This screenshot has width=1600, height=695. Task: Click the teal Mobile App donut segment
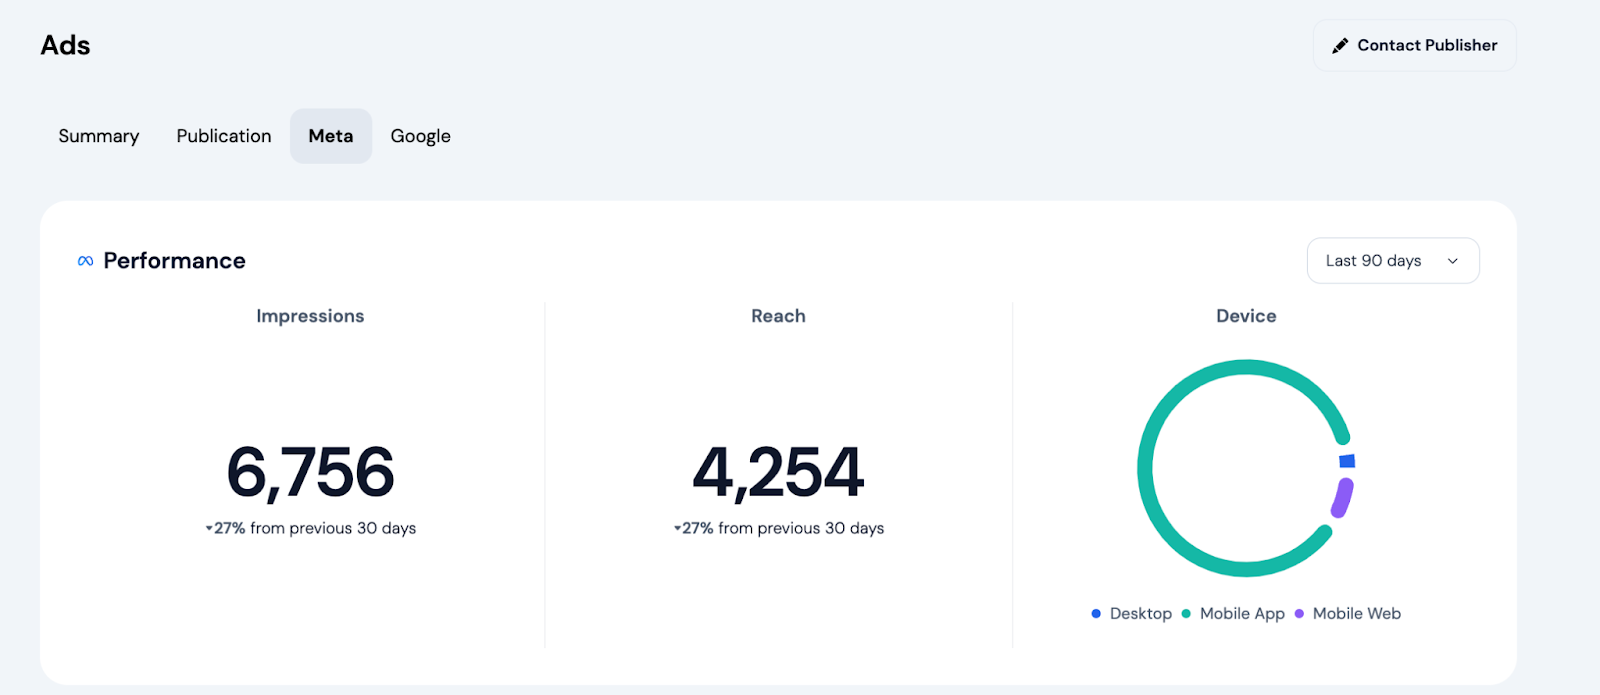[x=1145, y=468]
